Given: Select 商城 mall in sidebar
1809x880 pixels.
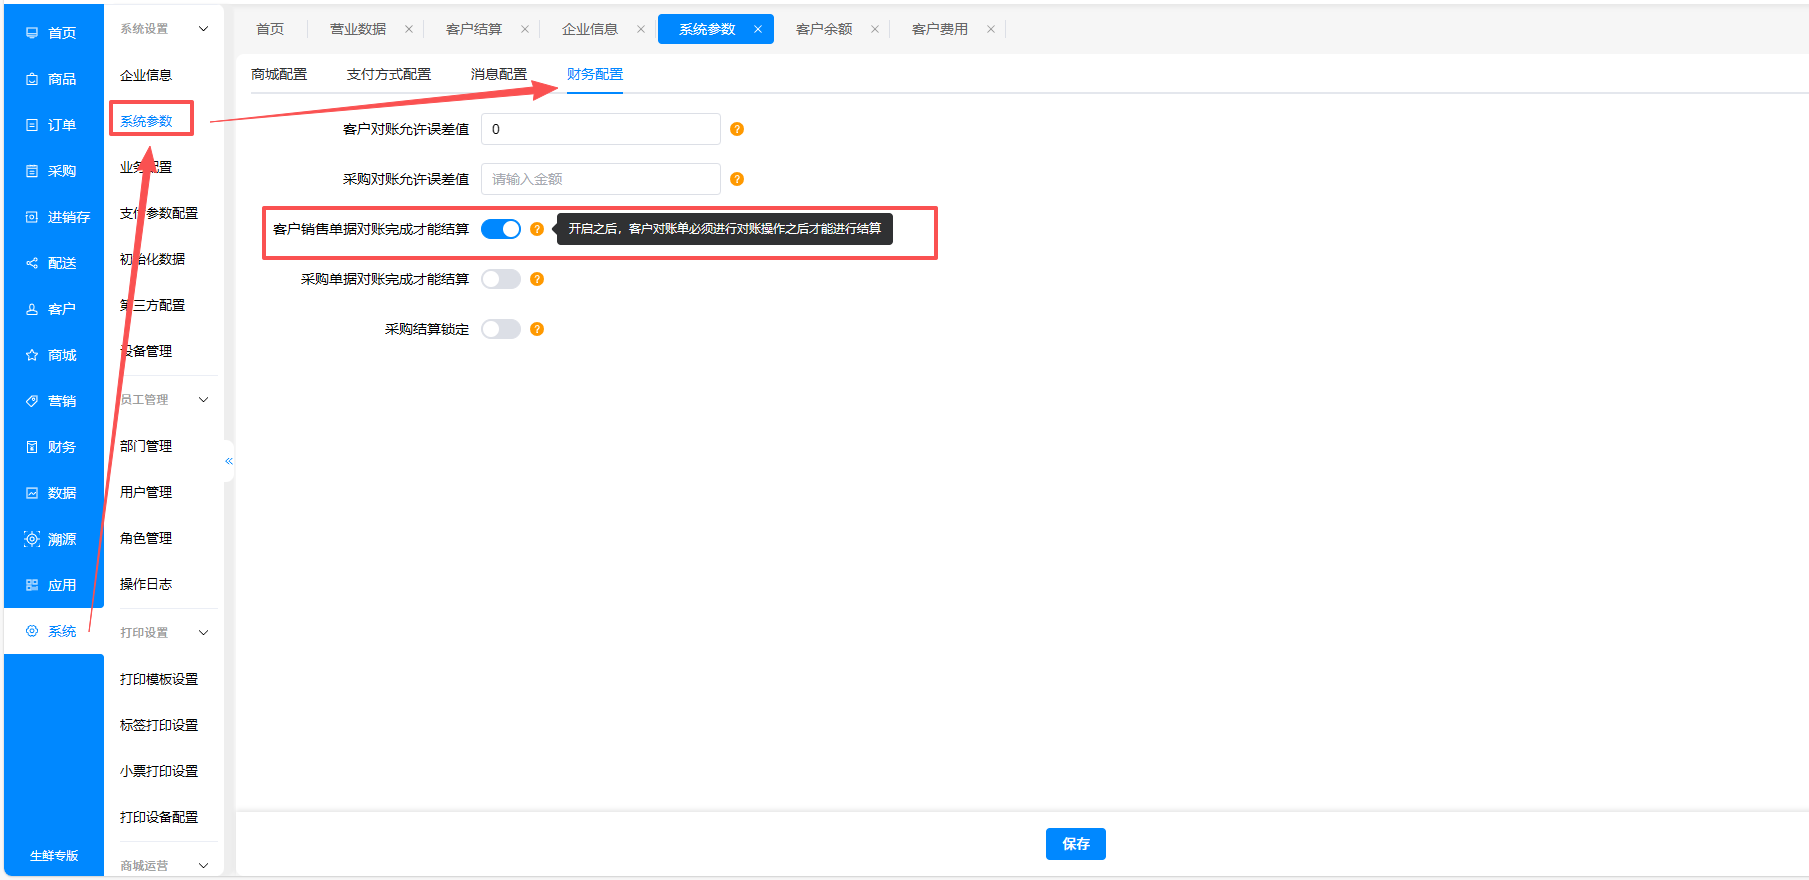Looking at the screenshot, I should [x=52, y=355].
